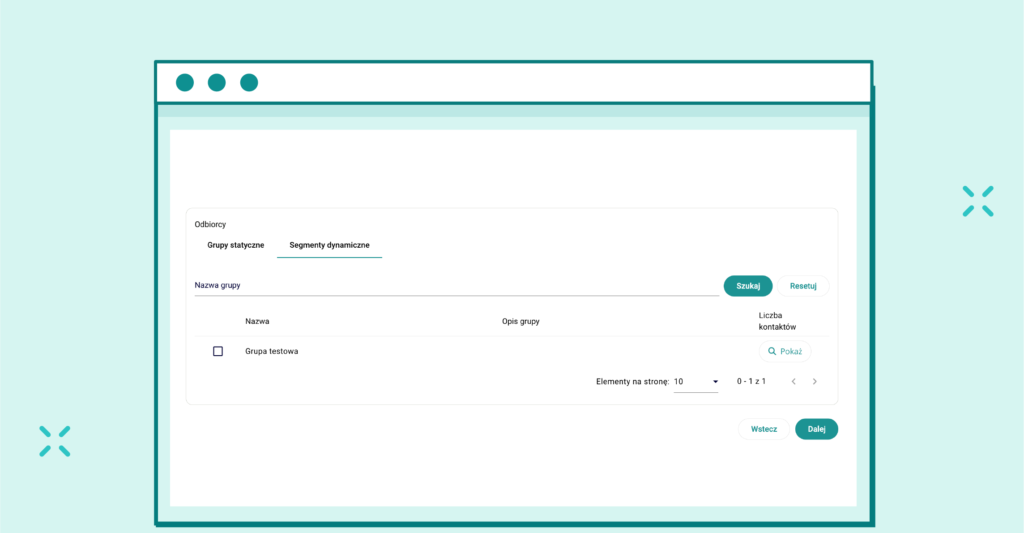Image resolution: width=1024 pixels, height=533 pixels.
Task: Click the Liczba kontaktów column header
Action: (x=777, y=321)
